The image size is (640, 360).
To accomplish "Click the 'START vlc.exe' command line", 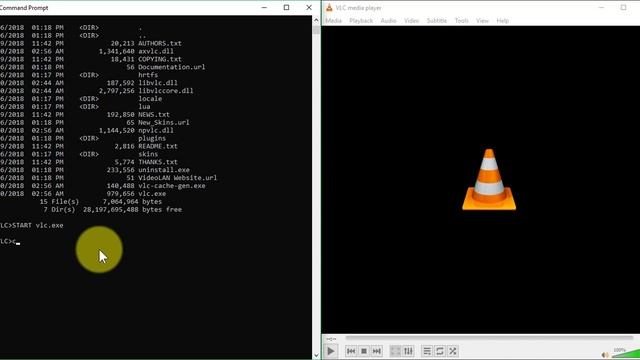I will pyautogui.click(x=38, y=225).
